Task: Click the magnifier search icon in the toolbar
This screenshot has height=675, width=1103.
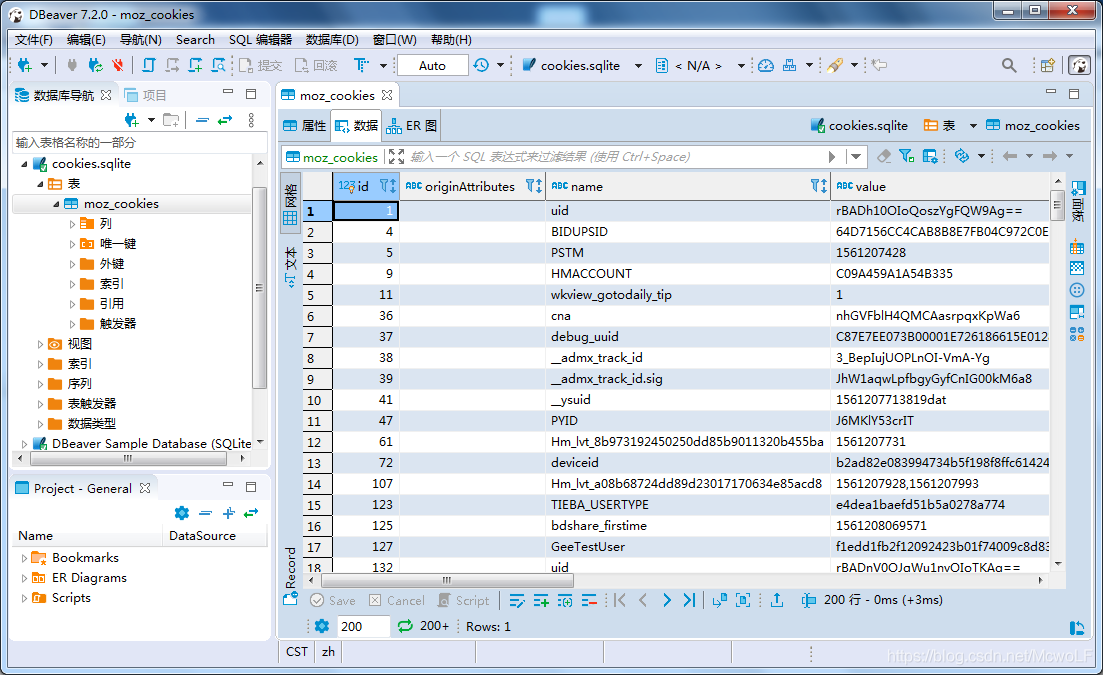Action: [x=1009, y=65]
